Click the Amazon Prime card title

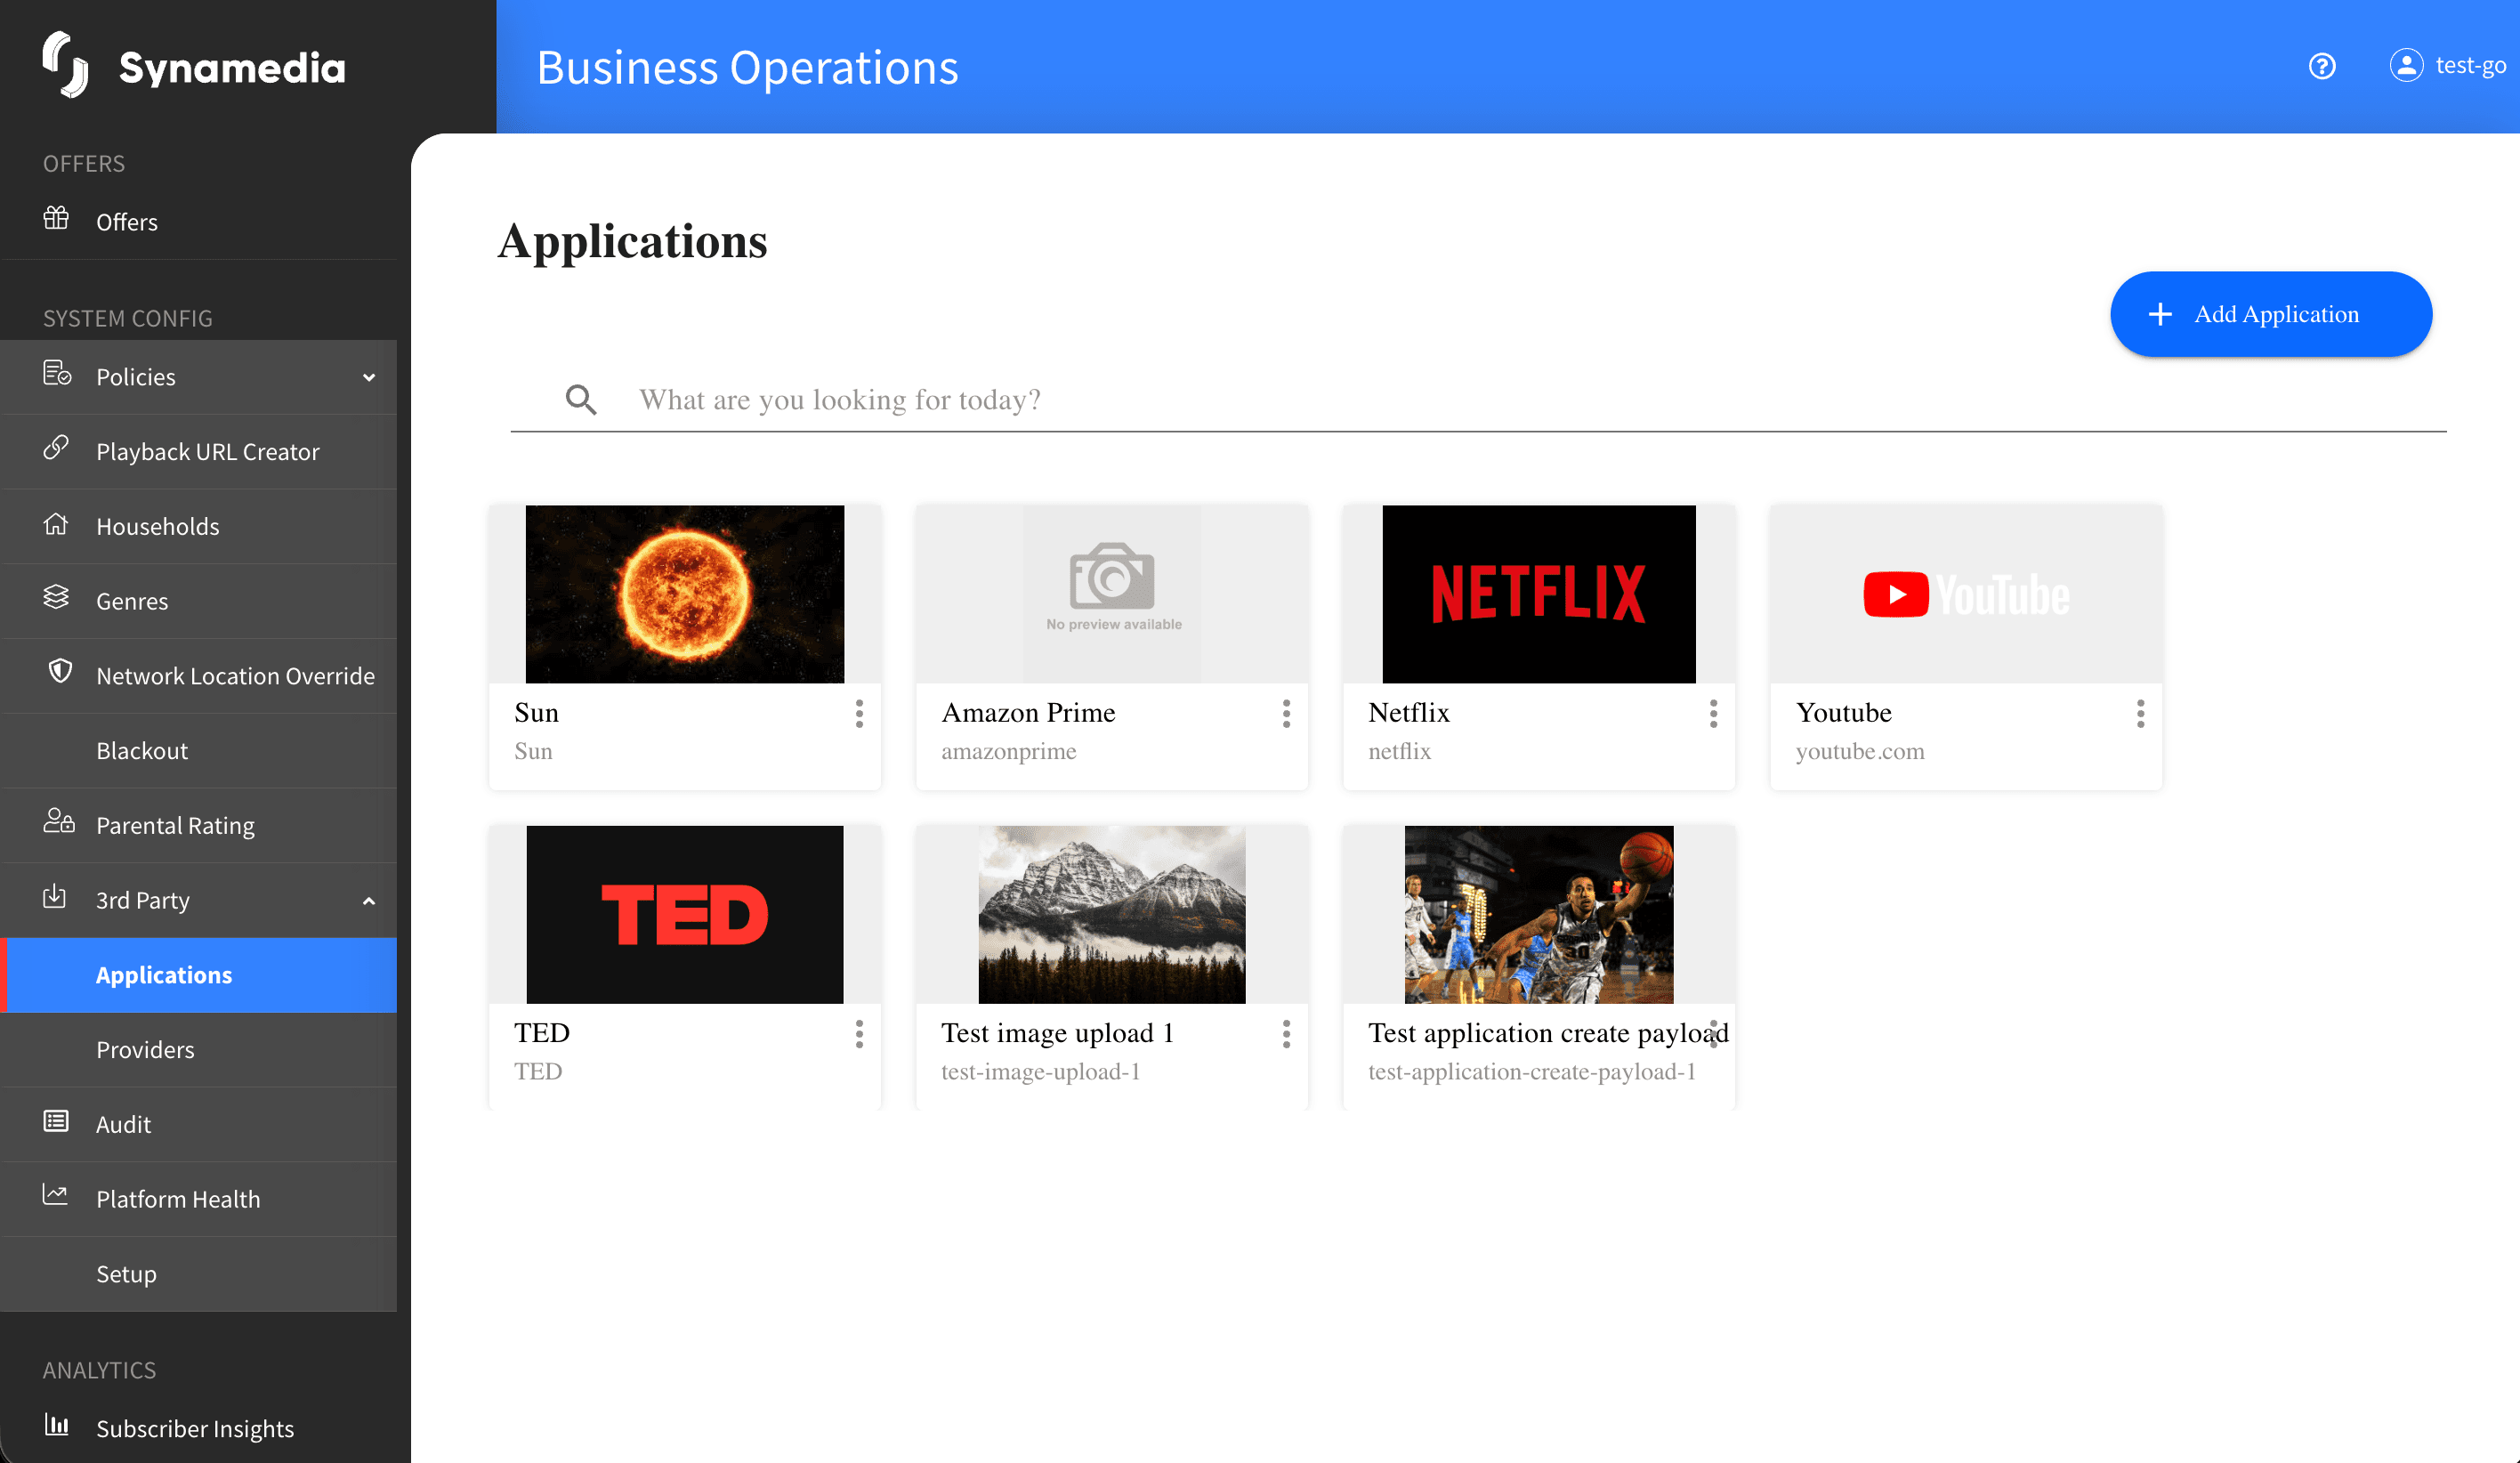point(1028,713)
